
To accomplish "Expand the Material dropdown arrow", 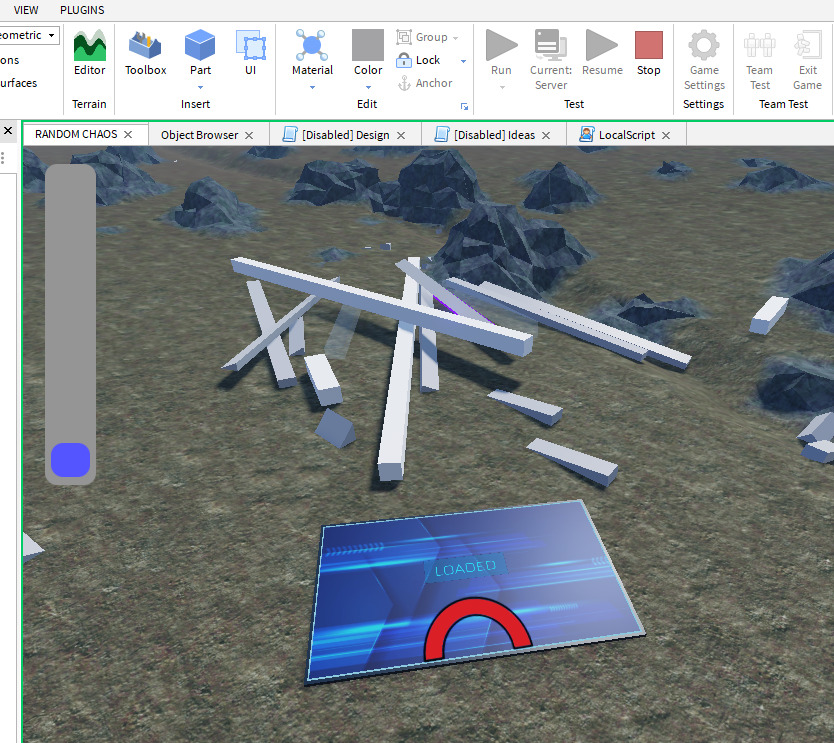I will pyautogui.click(x=312, y=87).
